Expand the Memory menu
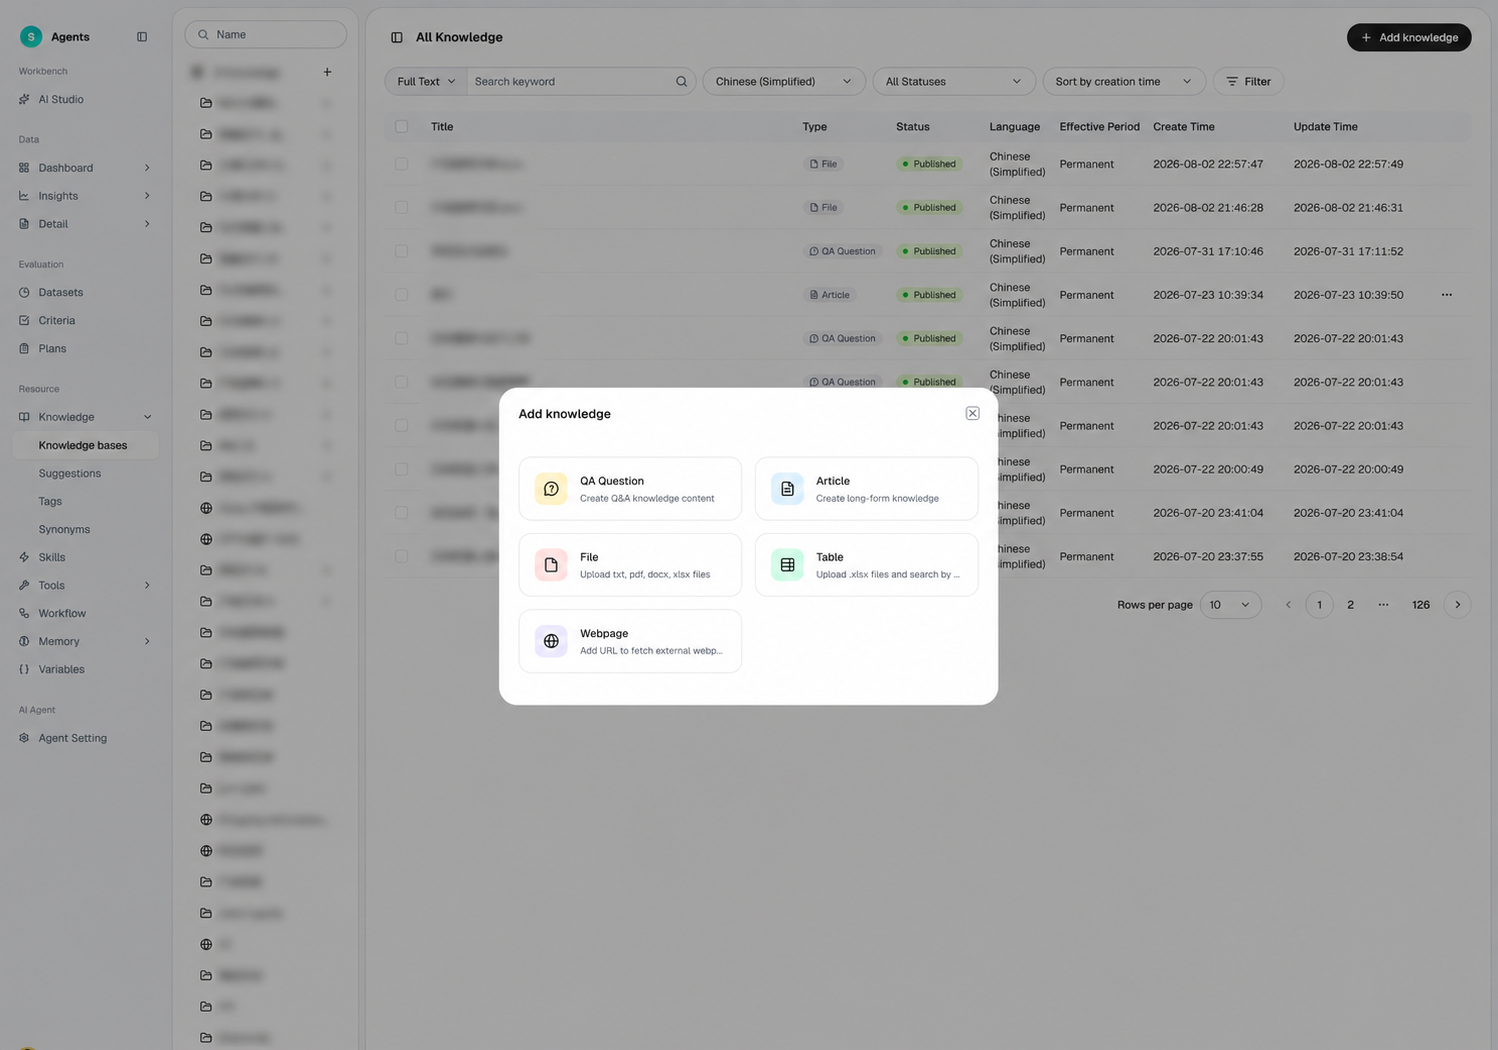Image resolution: width=1498 pixels, height=1050 pixels. click(85, 641)
